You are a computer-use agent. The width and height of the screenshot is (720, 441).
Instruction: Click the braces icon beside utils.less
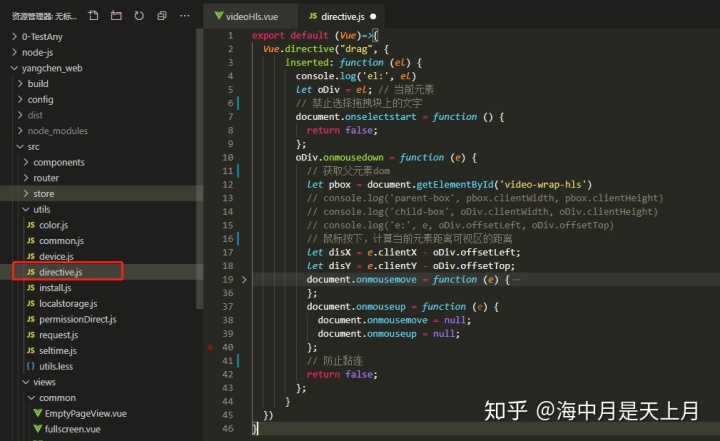(31, 366)
